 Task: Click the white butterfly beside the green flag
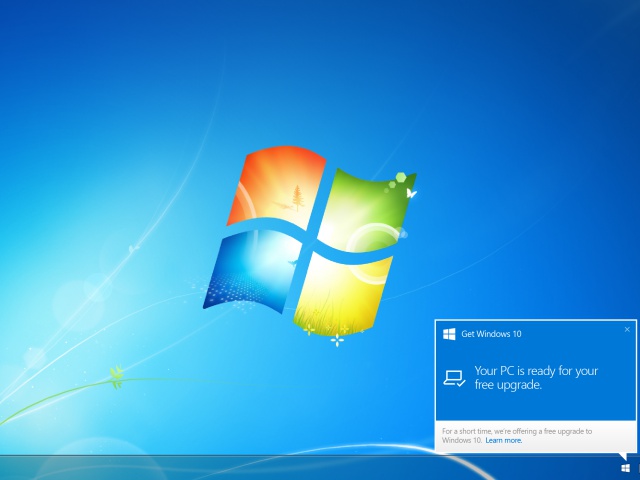(411, 193)
